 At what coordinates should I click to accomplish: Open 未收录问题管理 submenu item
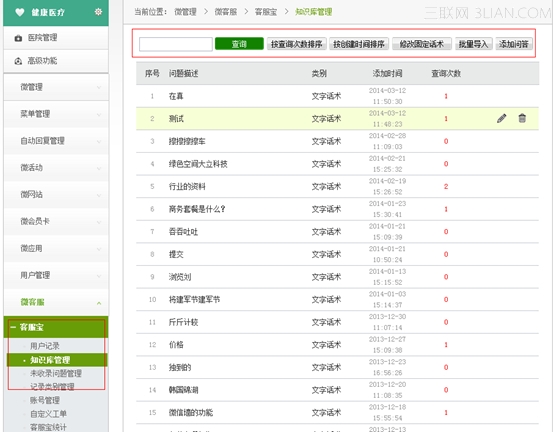tap(56, 373)
